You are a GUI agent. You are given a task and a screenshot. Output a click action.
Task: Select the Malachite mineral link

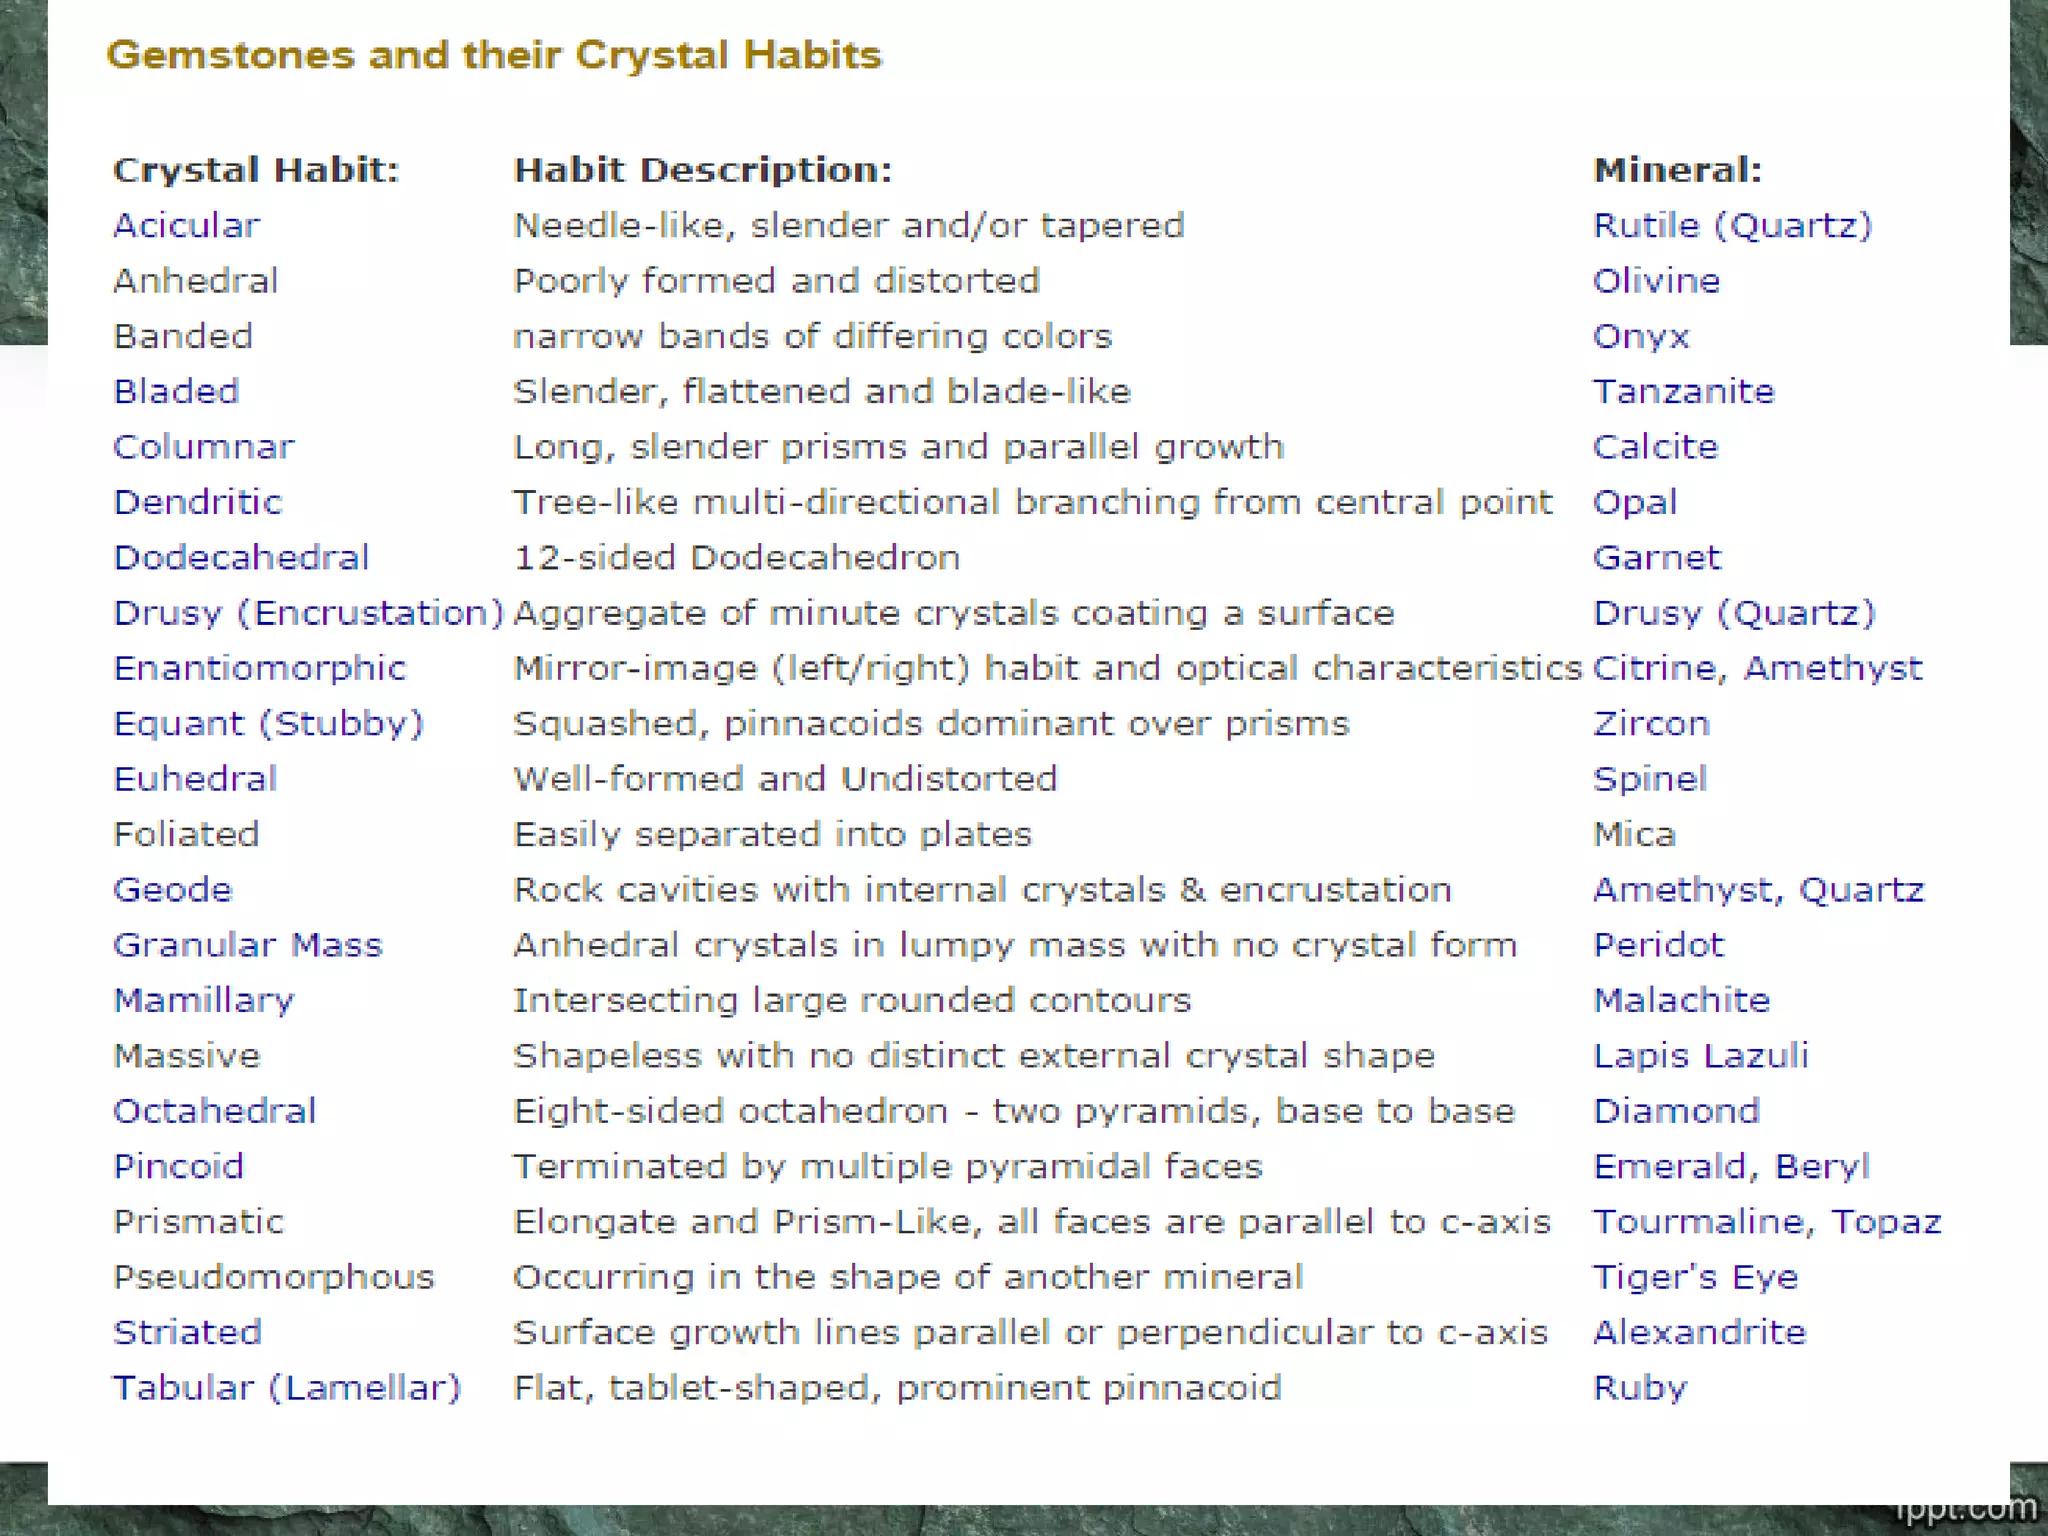pyautogui.click(x=1681, y=1000)
